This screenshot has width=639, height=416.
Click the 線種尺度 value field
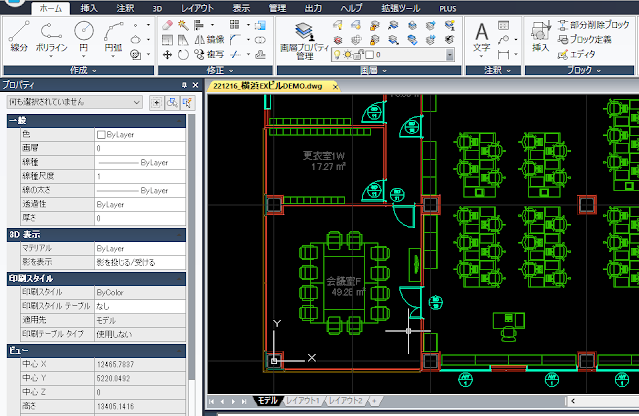click(x=140, y=176)
